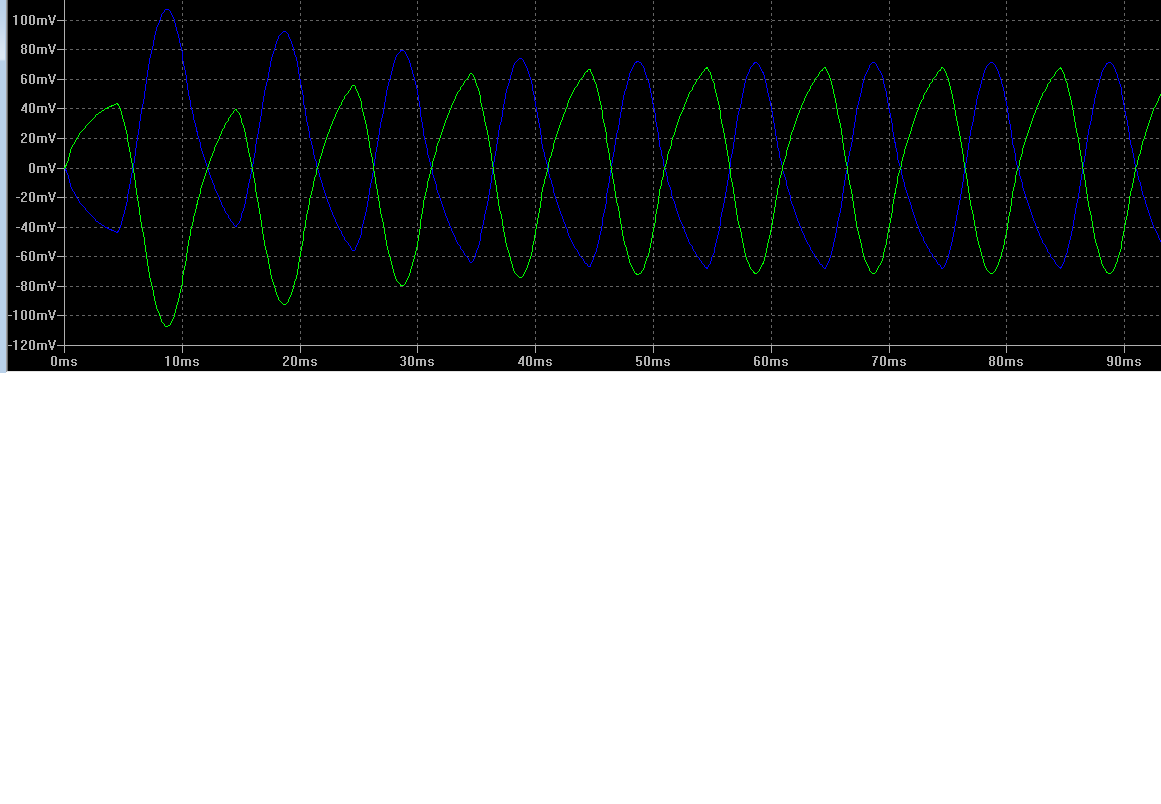
Task: Click the 40ms time axis label
Action: click(x=535, y=361)
